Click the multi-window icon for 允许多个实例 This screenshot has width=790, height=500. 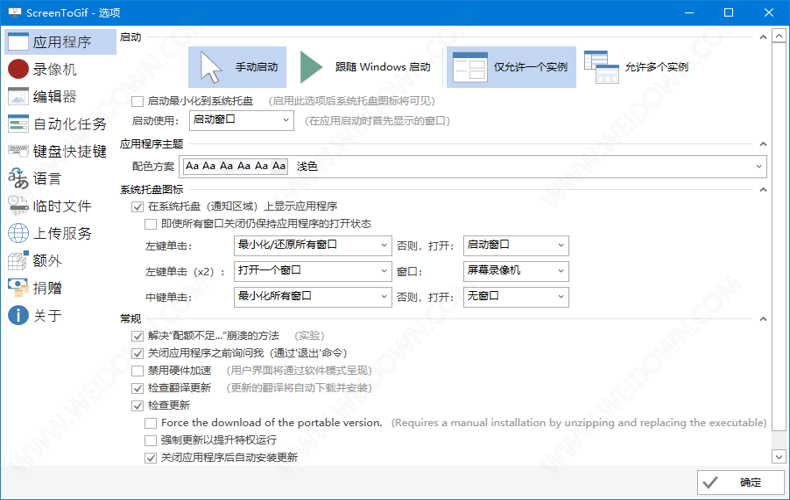[601, 67]
